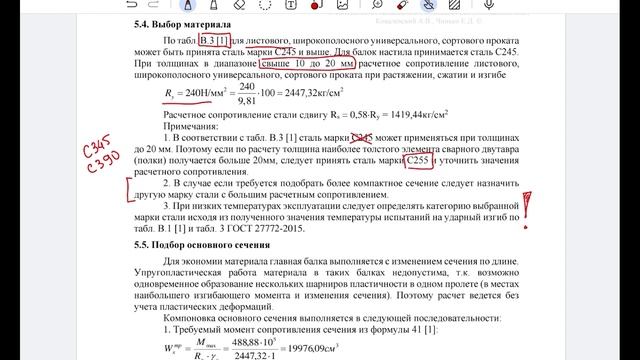Click the reference 'ГОСТ 27772-2015'
Image resolution: width=640 pixels, height=360 pixels.
266,229
